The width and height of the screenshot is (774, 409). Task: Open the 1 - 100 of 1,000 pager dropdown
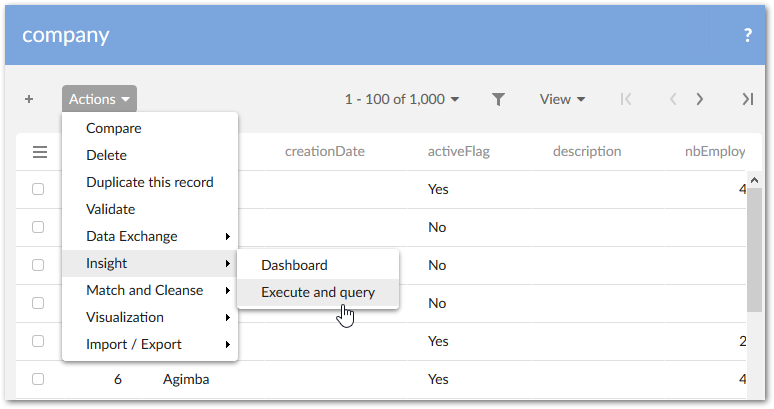[401, 99]
